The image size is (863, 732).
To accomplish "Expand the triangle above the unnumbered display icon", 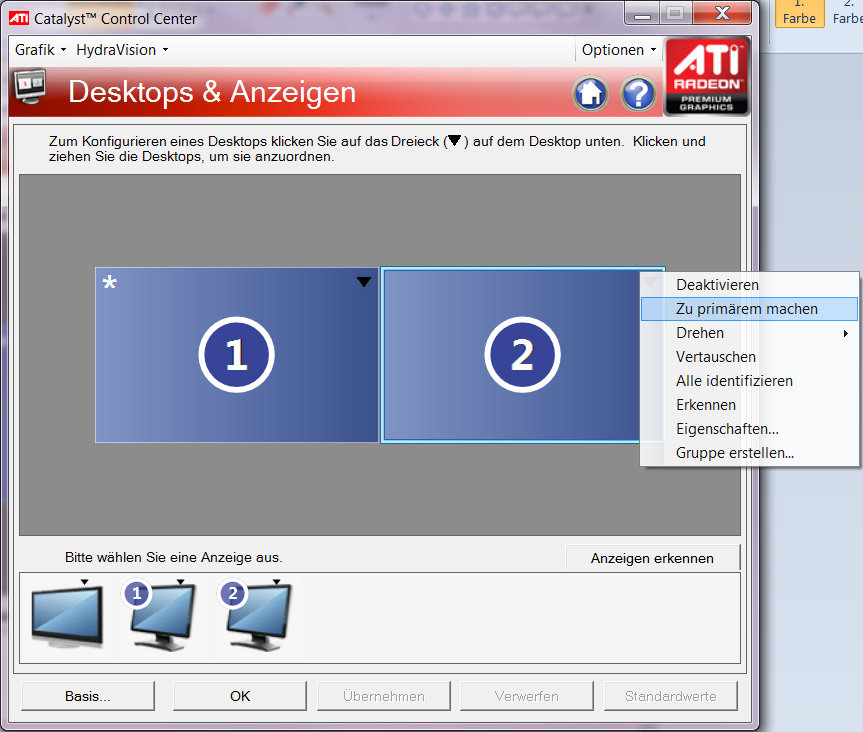I will (84, 582).
